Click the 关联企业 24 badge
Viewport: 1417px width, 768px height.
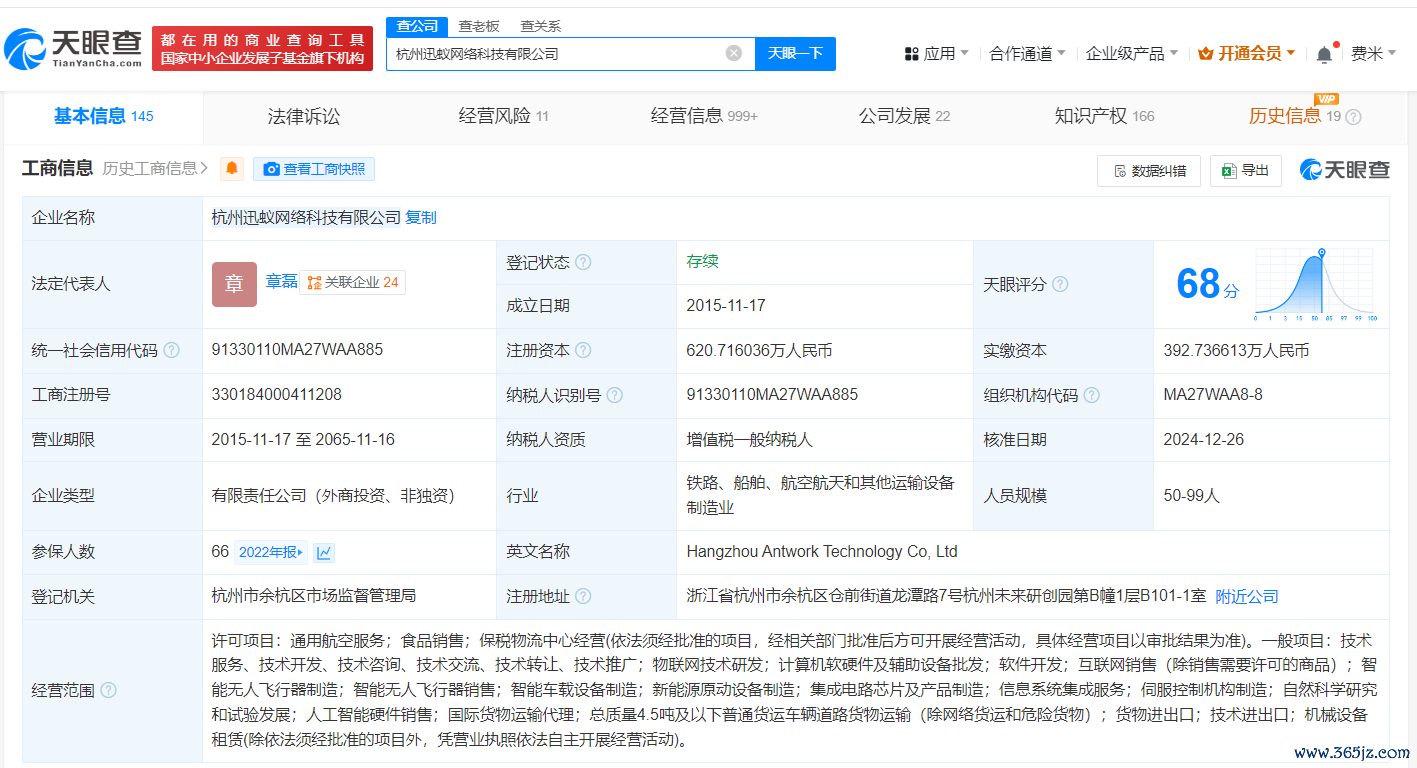click(353, 283)
